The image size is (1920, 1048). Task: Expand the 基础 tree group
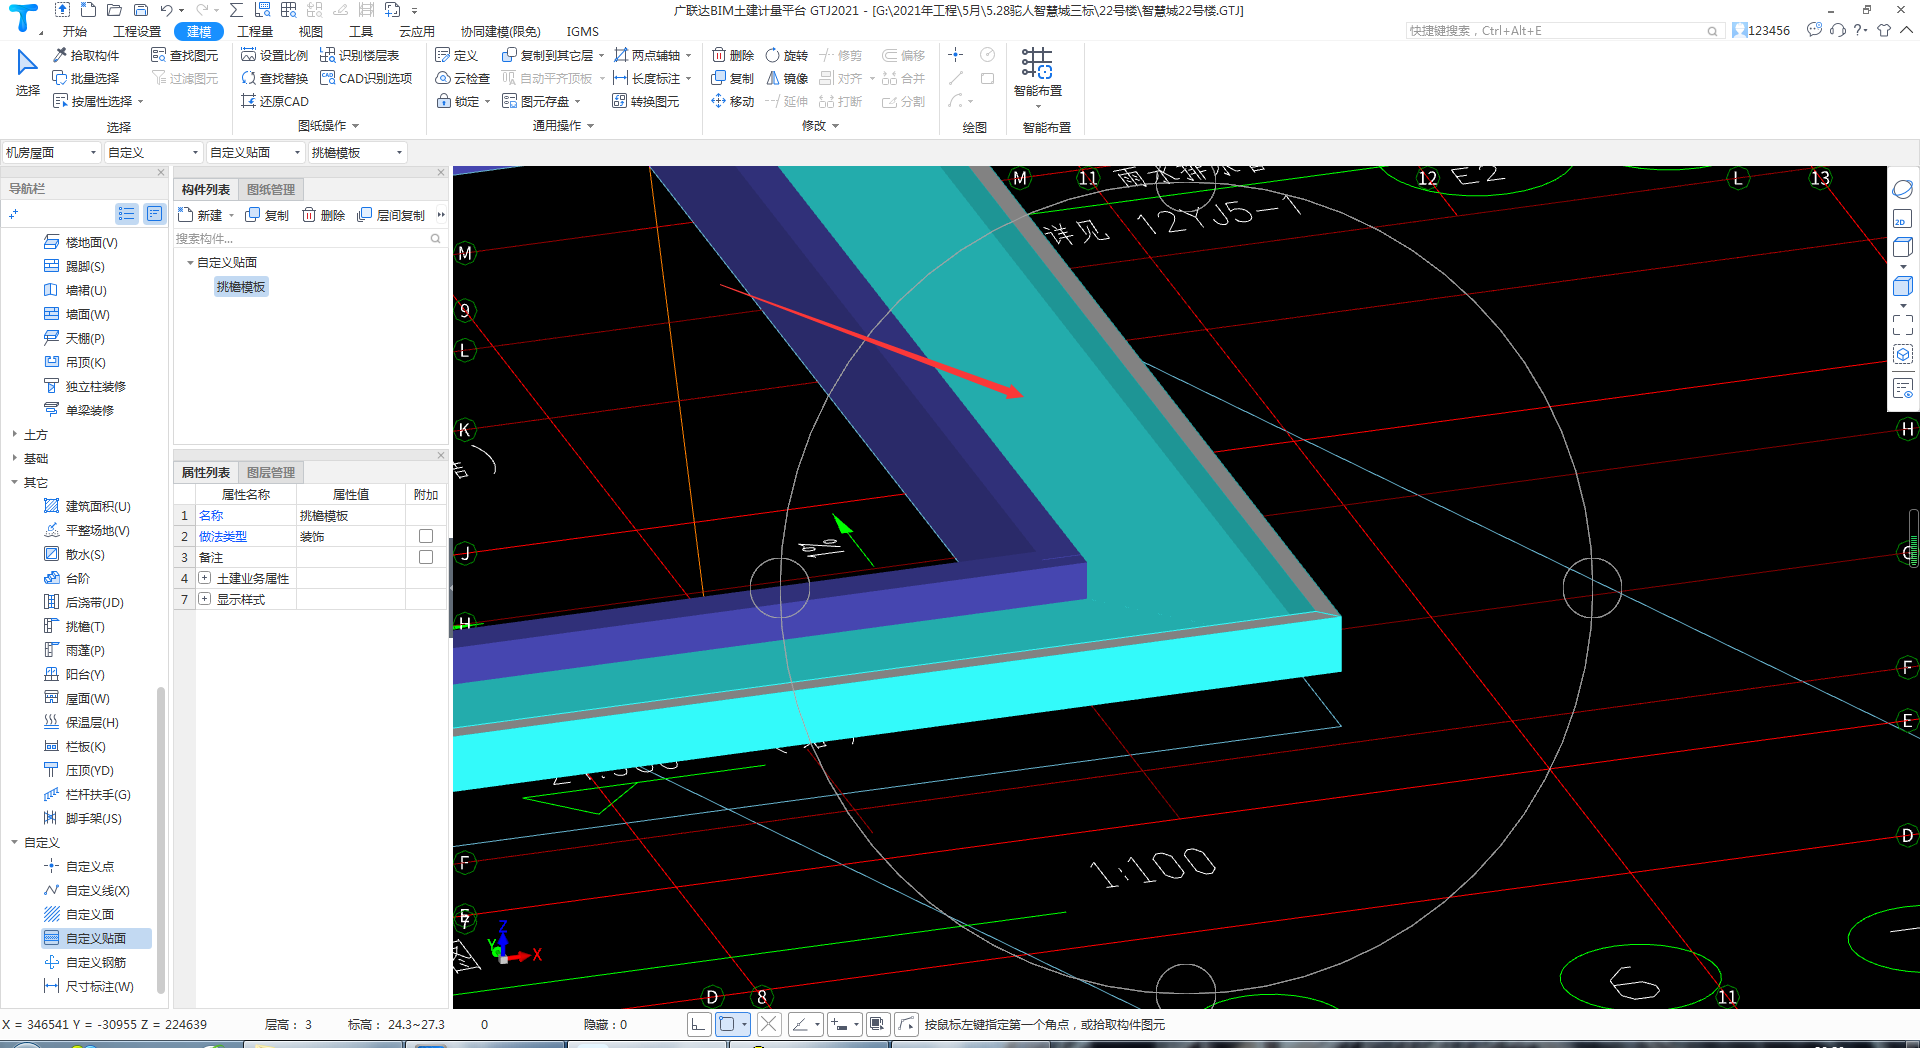[x=14, y=458]
